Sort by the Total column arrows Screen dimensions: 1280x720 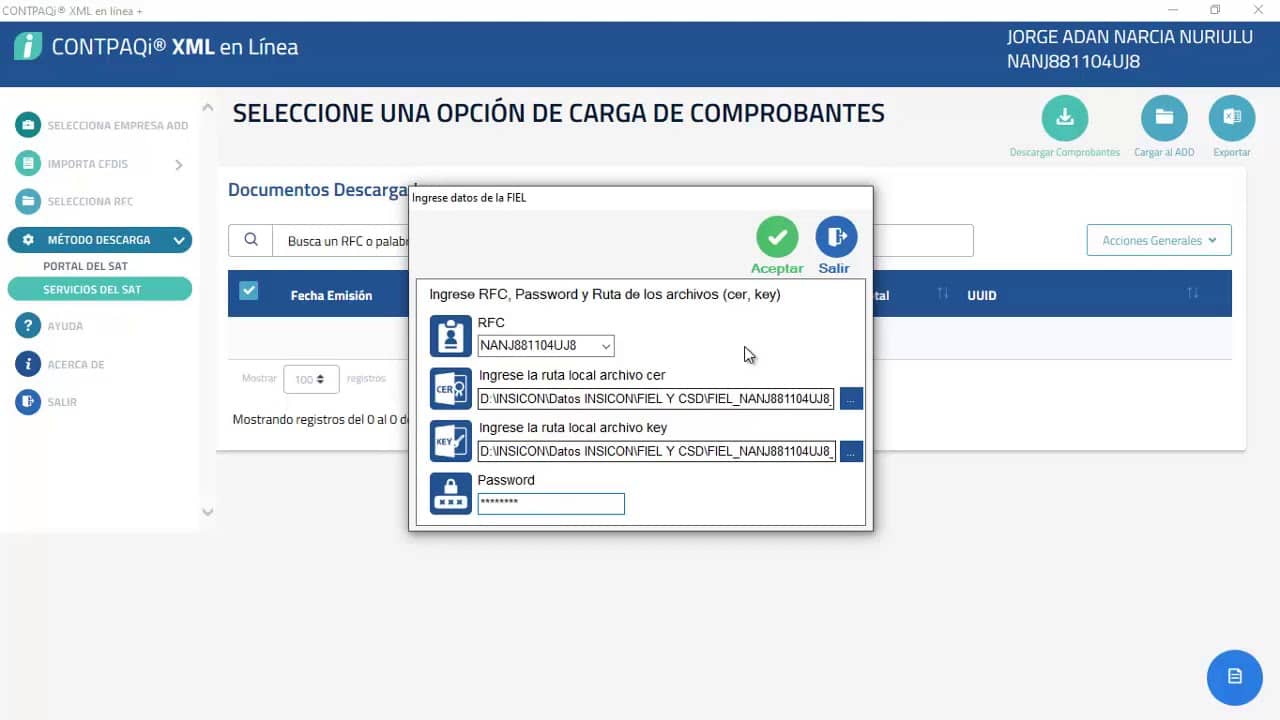(x=943, y=293)
